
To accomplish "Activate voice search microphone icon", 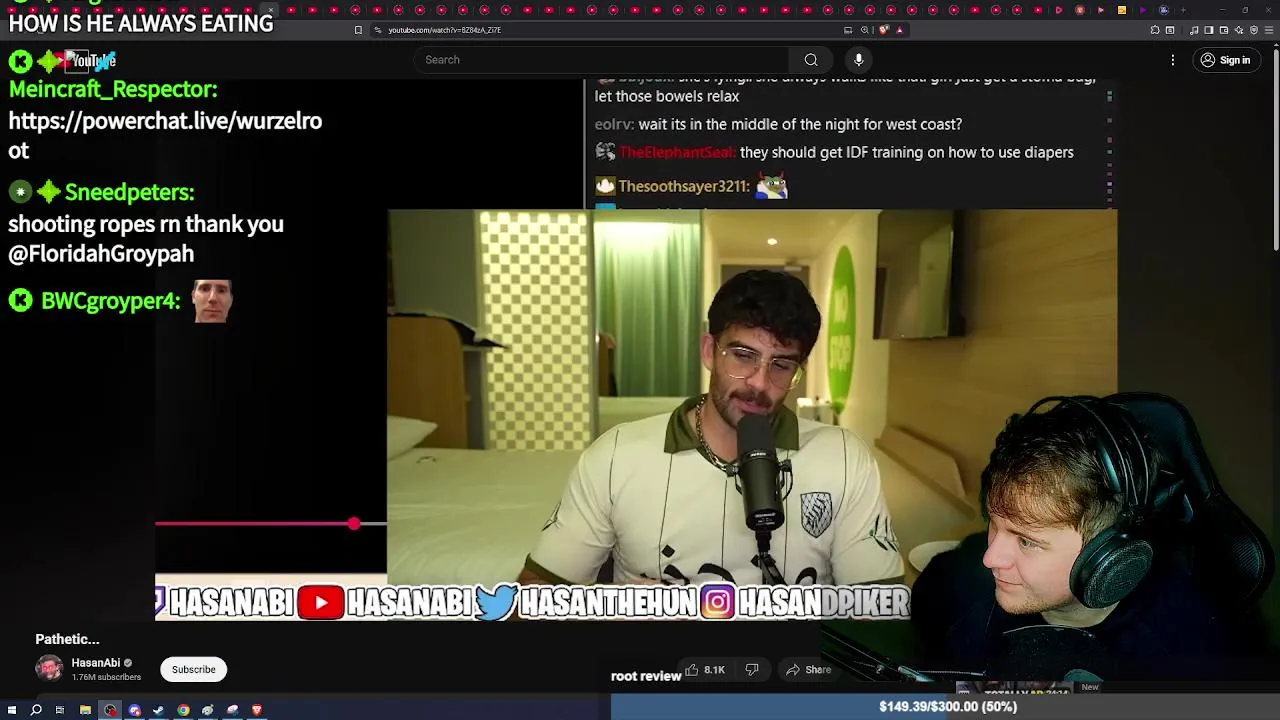I will [858, 60].
